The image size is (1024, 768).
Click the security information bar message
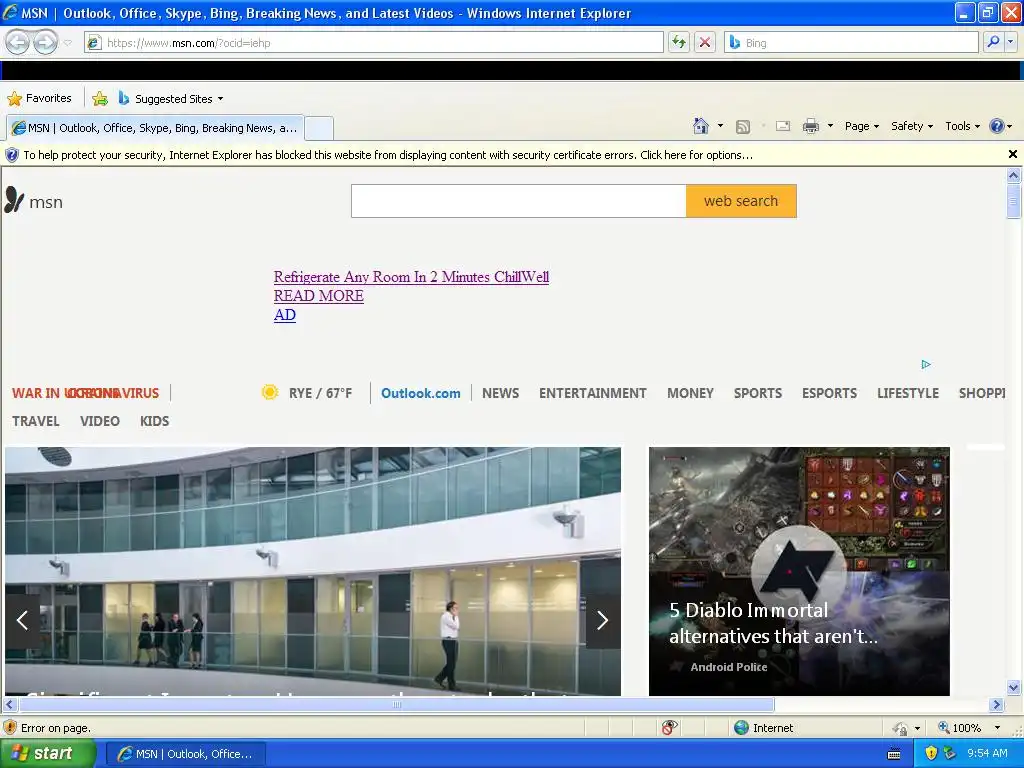[x=388, y=155]
